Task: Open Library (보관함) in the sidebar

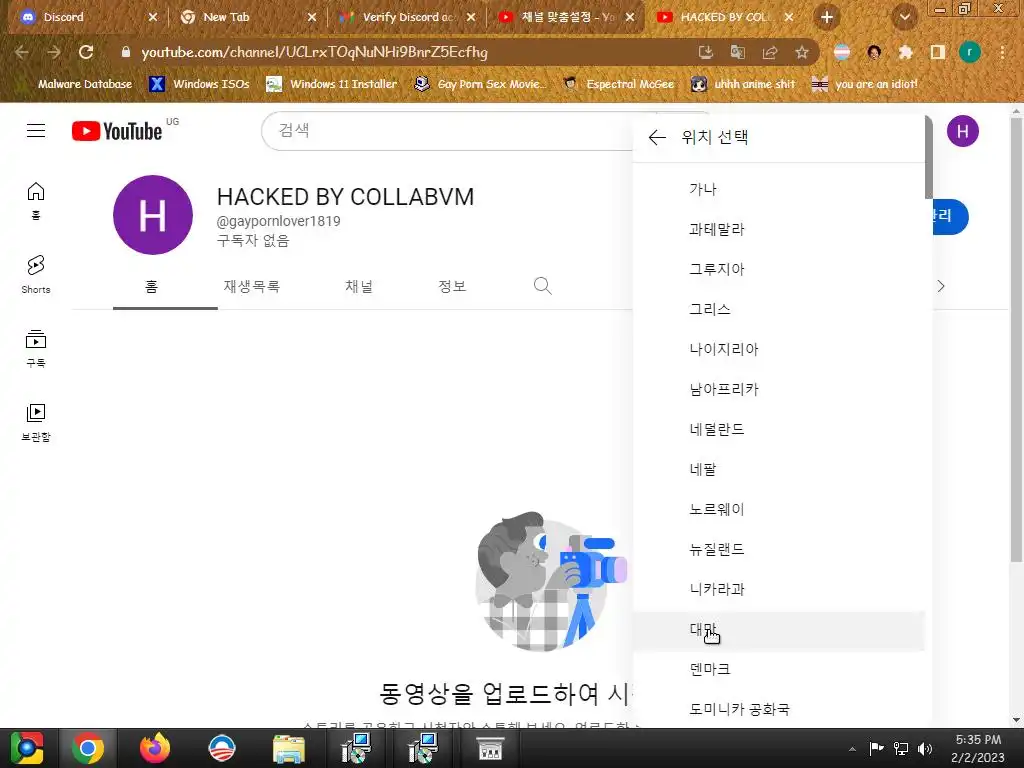Action: click(x=36, y=422)
